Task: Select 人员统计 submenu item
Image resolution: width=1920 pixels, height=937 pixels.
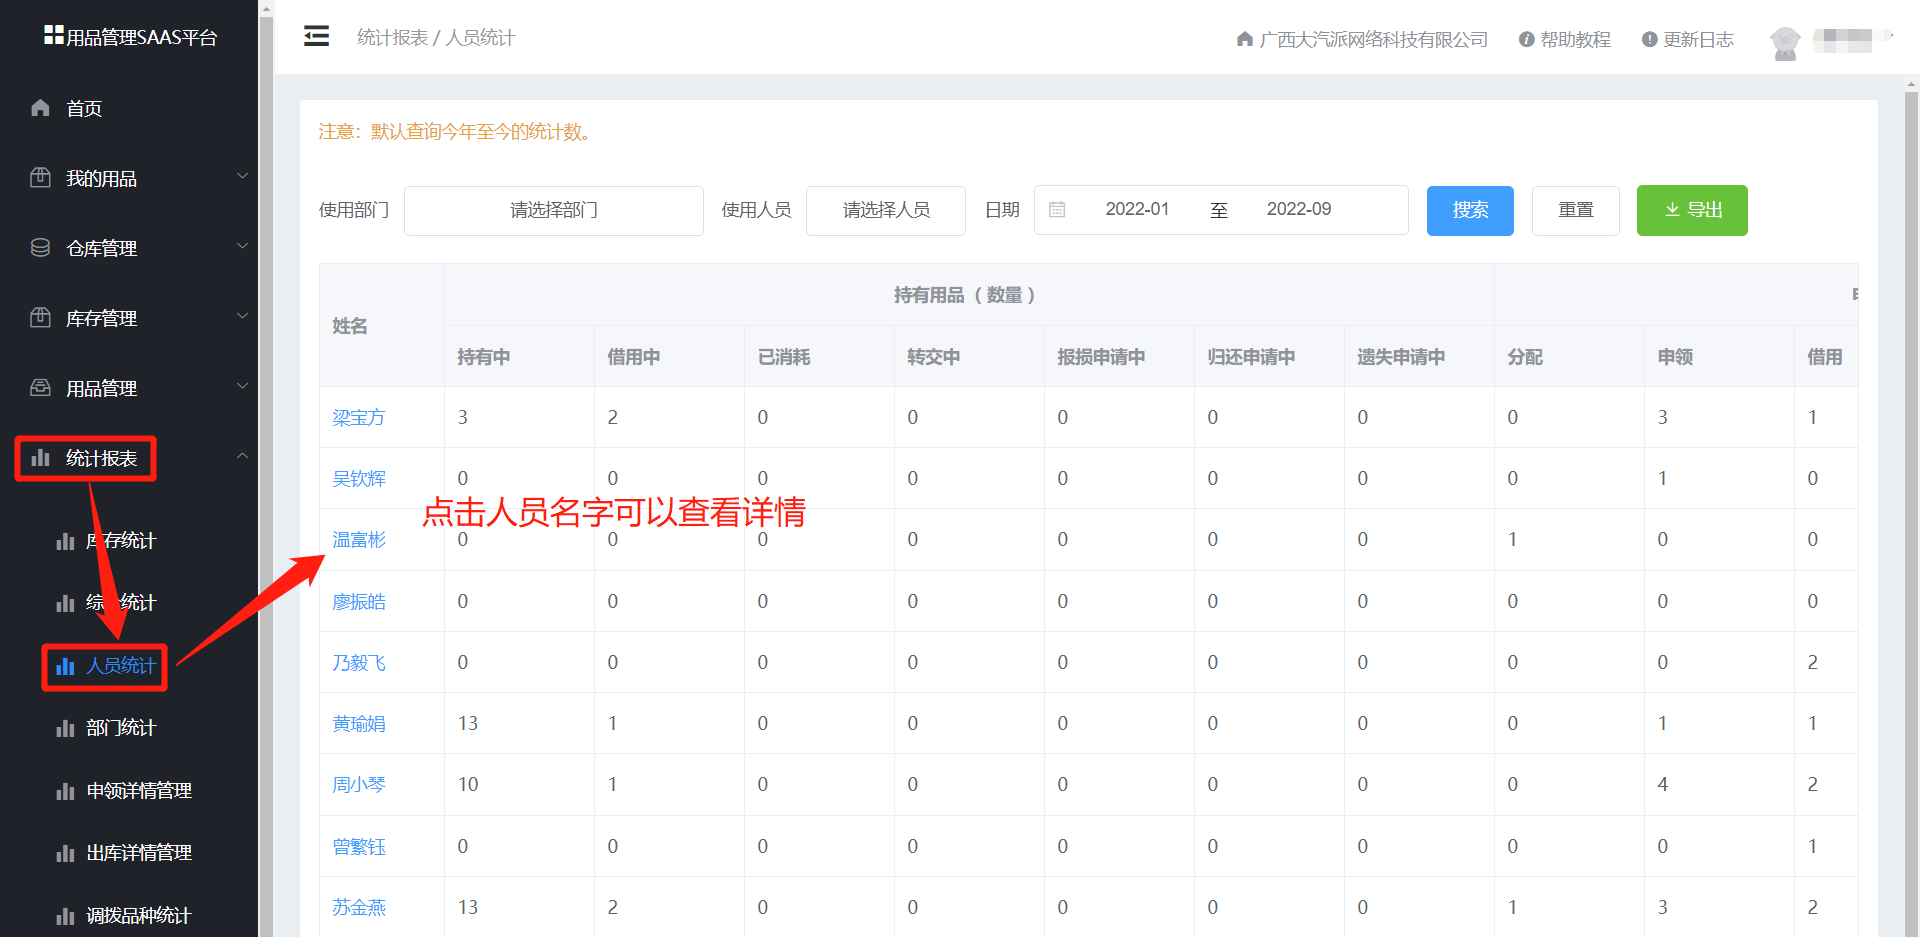Action: point(121,666)
